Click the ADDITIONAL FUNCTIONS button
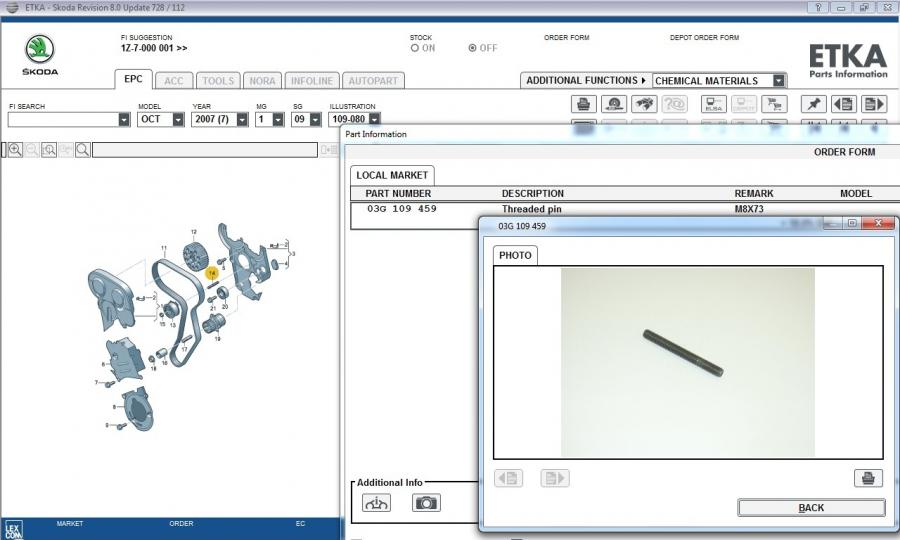This screenshot has height=540, width=900. point(586,81)
